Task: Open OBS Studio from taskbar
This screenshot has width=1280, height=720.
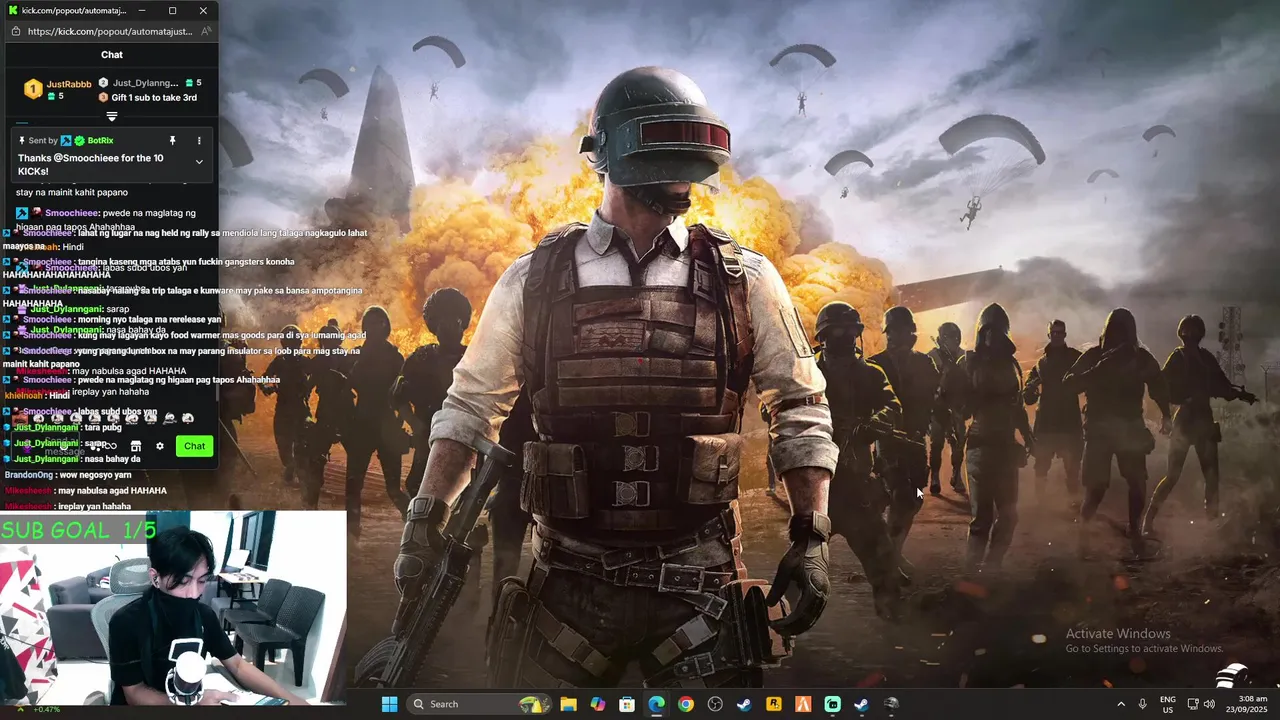Action: pos(715,704)
